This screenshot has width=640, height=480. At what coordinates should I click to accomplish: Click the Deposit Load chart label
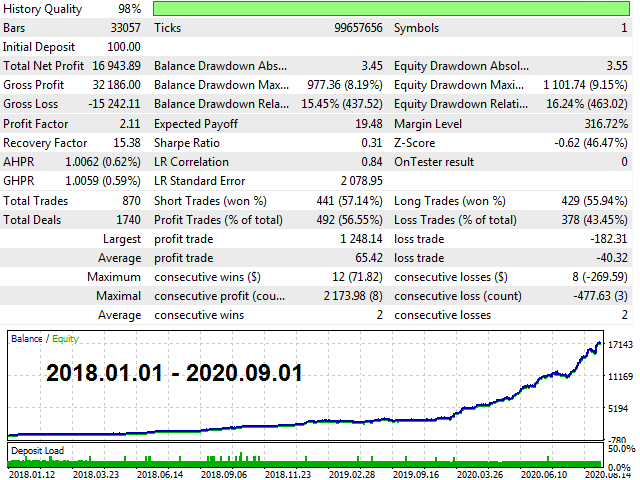pyautogui.click(x=36, y=451)
